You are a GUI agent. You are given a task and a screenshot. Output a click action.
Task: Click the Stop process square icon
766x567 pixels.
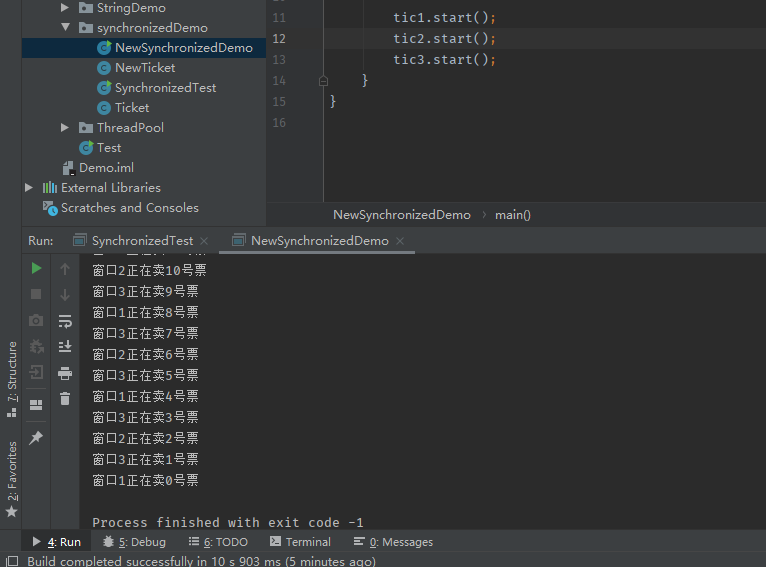[36, 294]
